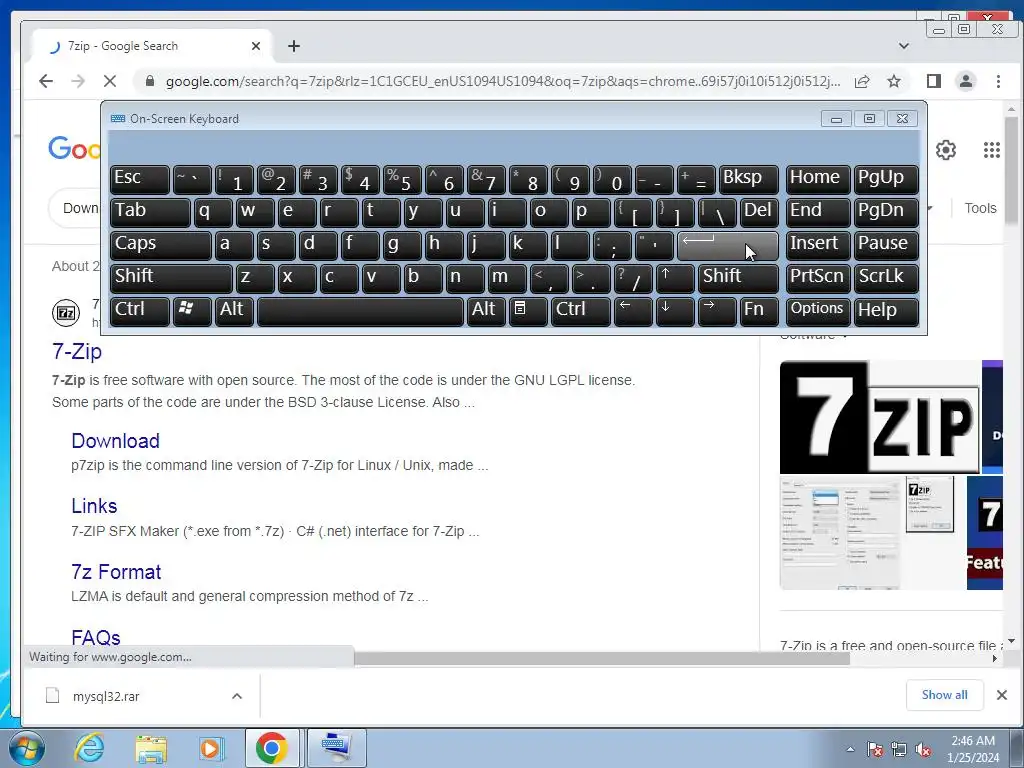The width and height of the screenshot is (1024, 768).
Task: Toggle the right Ctrl key
Action: point(581,311)
